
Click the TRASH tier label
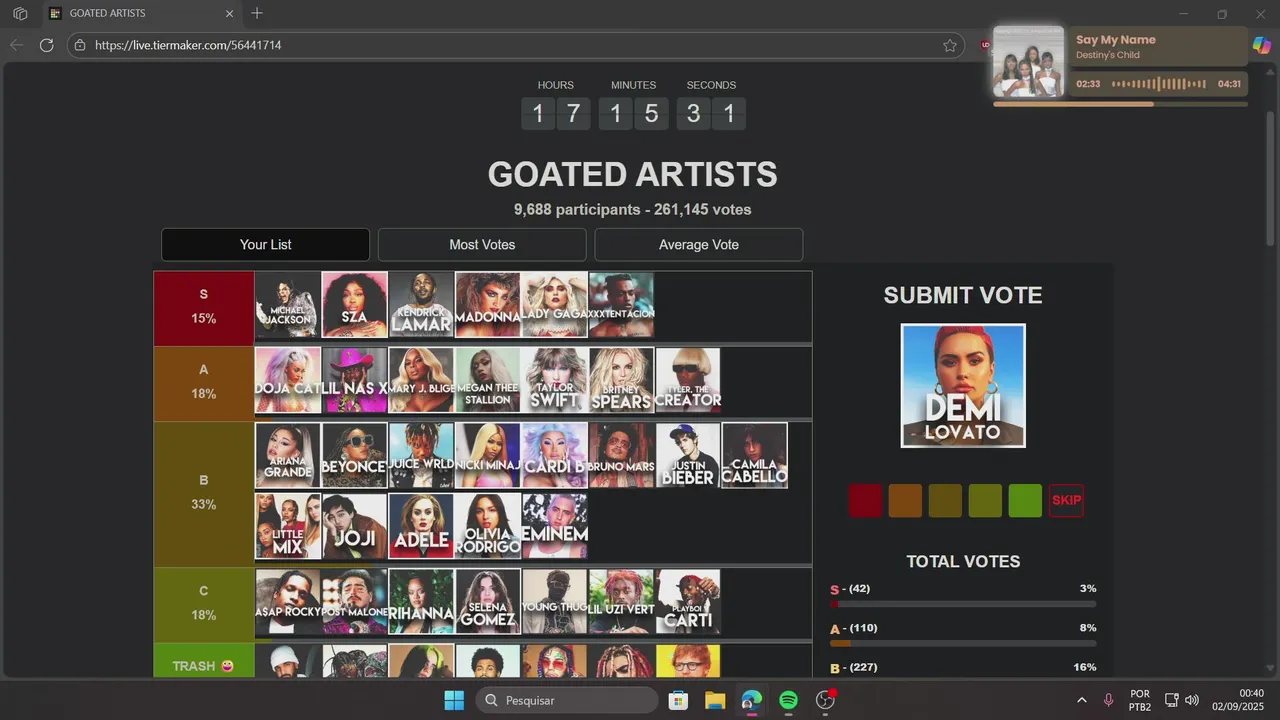[x=204, y=662]
